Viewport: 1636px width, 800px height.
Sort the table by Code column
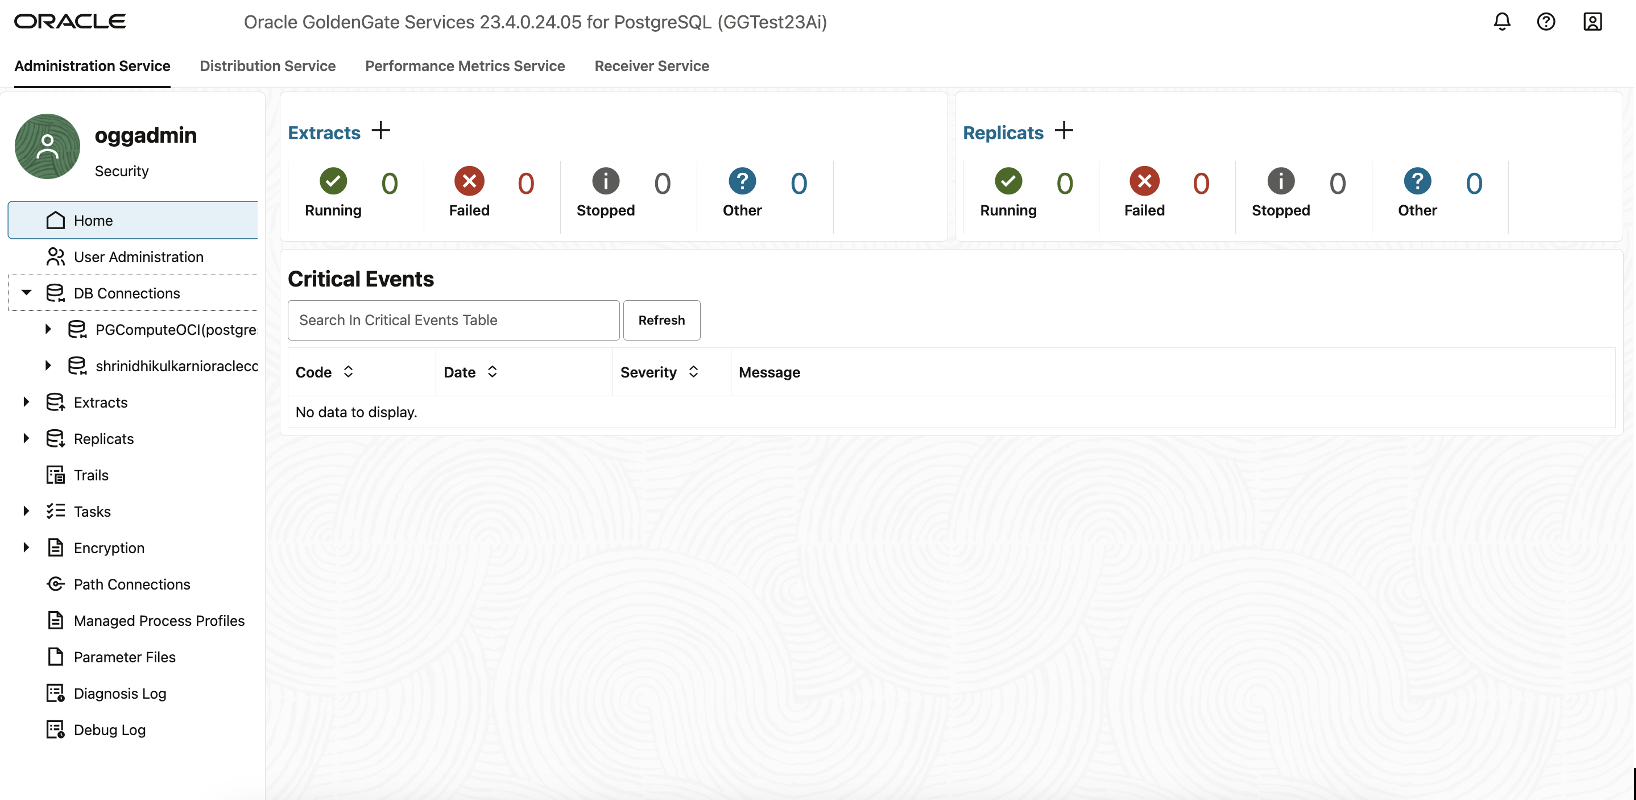tap(348, 372)
